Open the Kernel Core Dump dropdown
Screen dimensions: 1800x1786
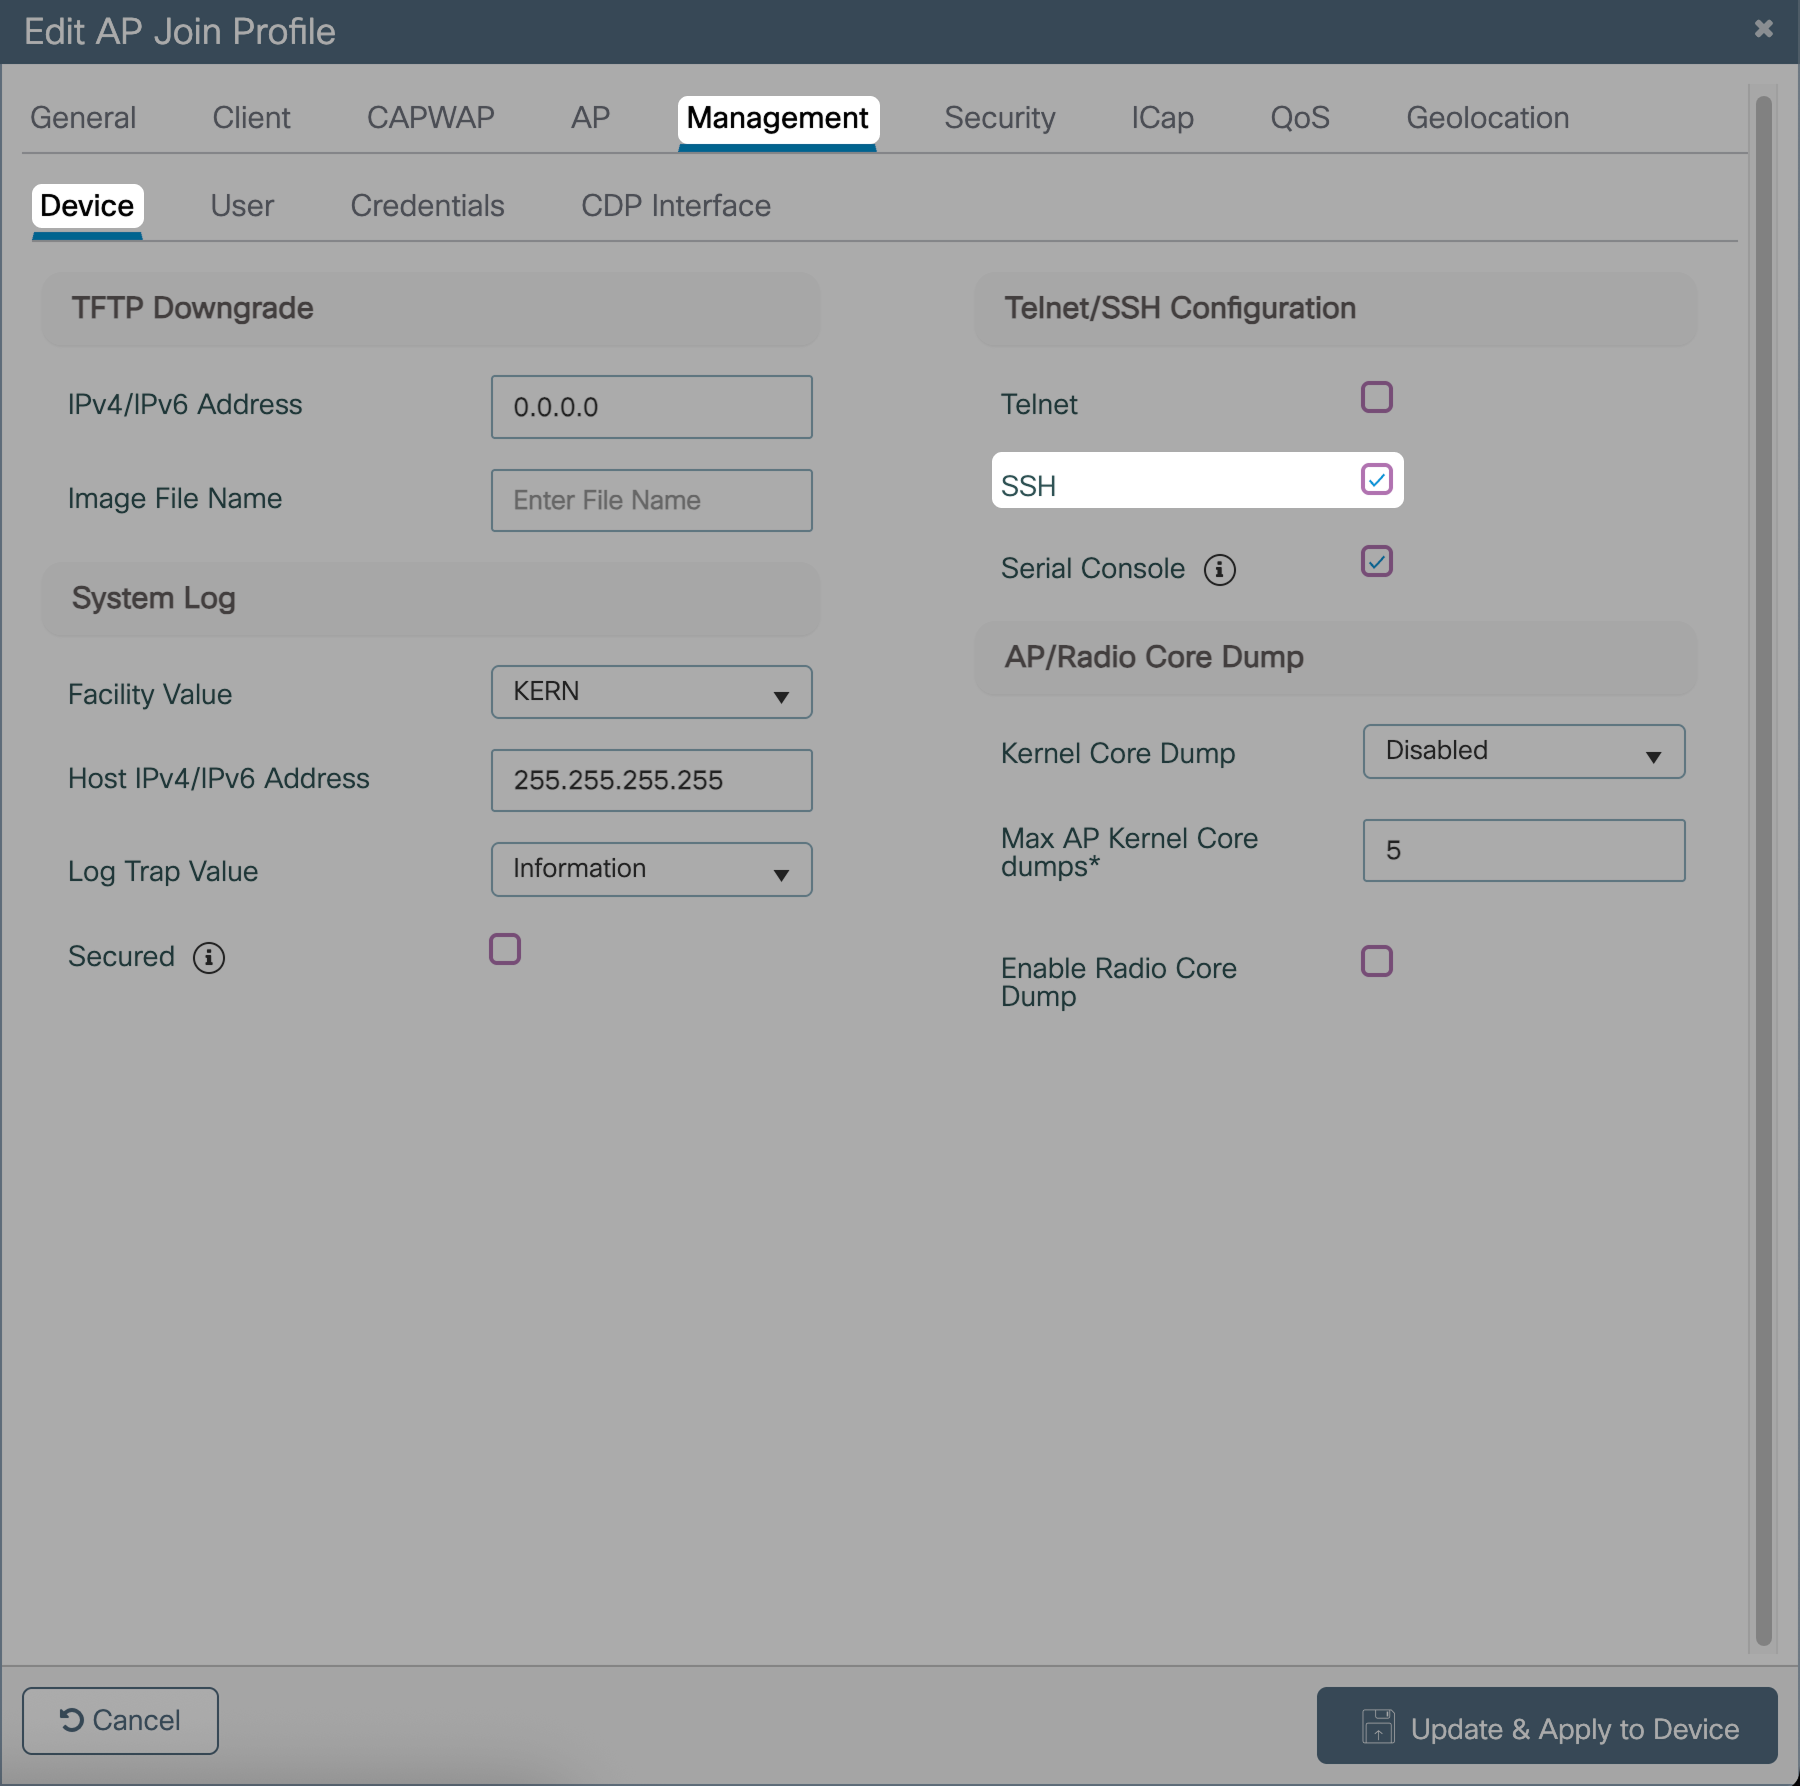(1523, 752)
